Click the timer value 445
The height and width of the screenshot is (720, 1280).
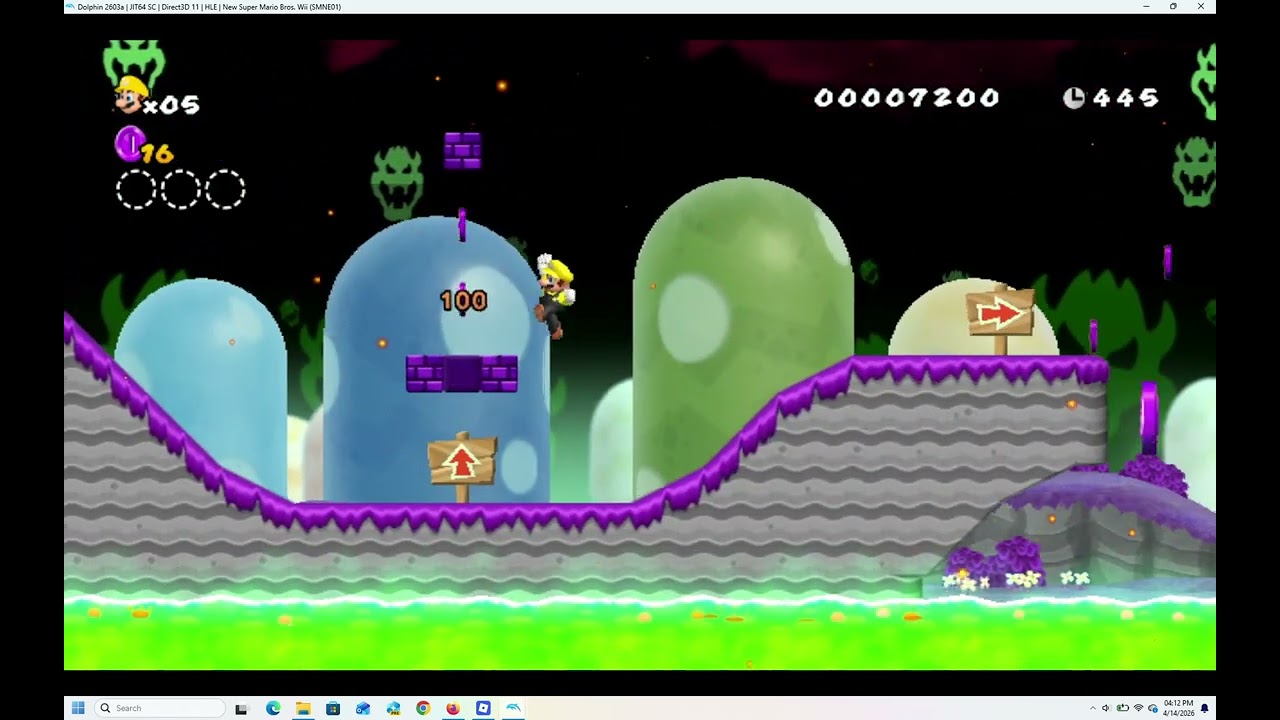1126,97
